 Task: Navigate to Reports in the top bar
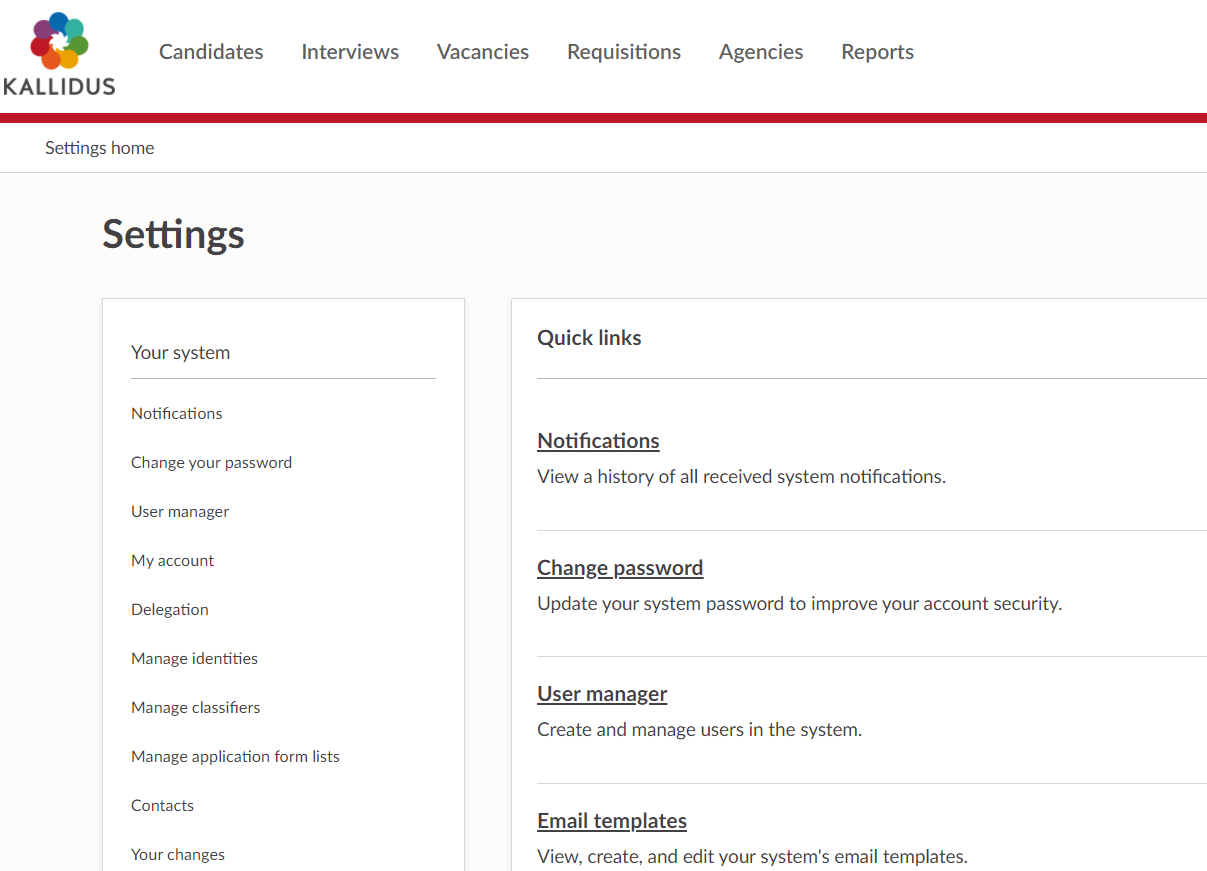(877, 52)
